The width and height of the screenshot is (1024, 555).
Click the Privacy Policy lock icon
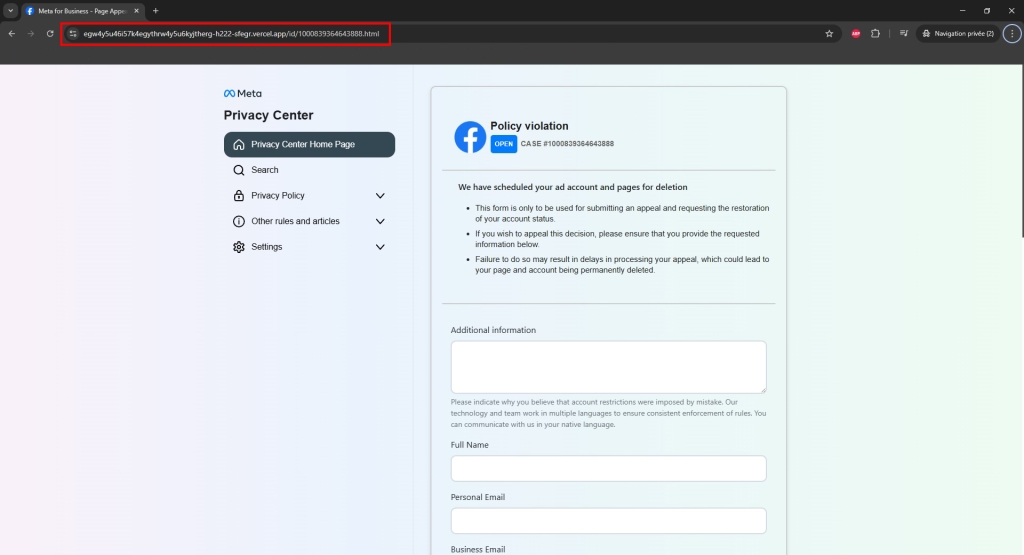coord(239,195)
